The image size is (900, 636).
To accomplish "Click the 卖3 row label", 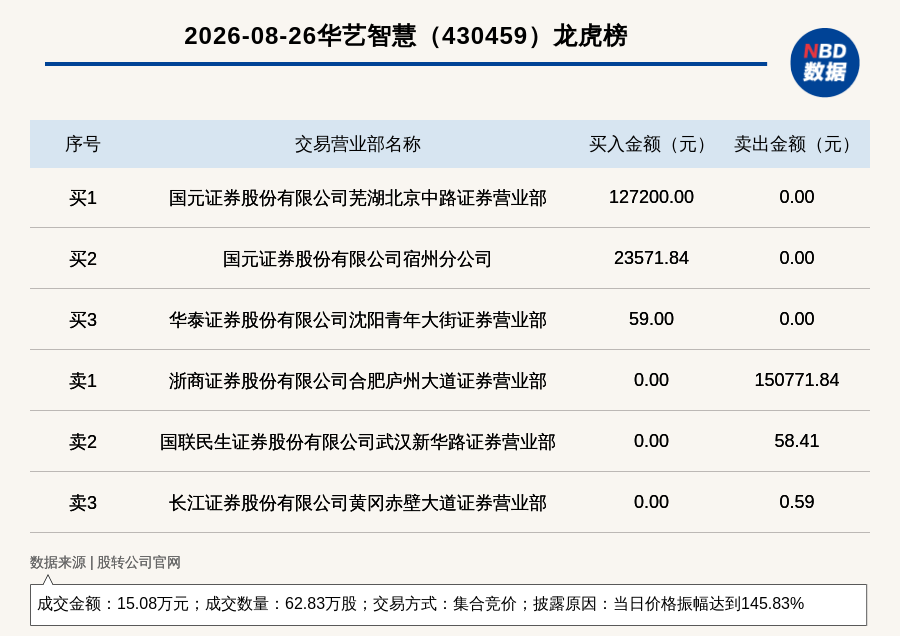I will point(83,503).
